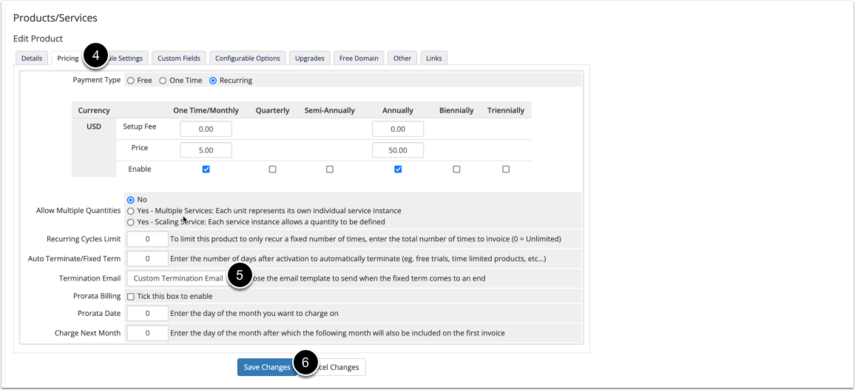Screen dimensions: 855x390
Task: Enable Quarterly pricing checkbox
Action: click(x=273, y=169)
